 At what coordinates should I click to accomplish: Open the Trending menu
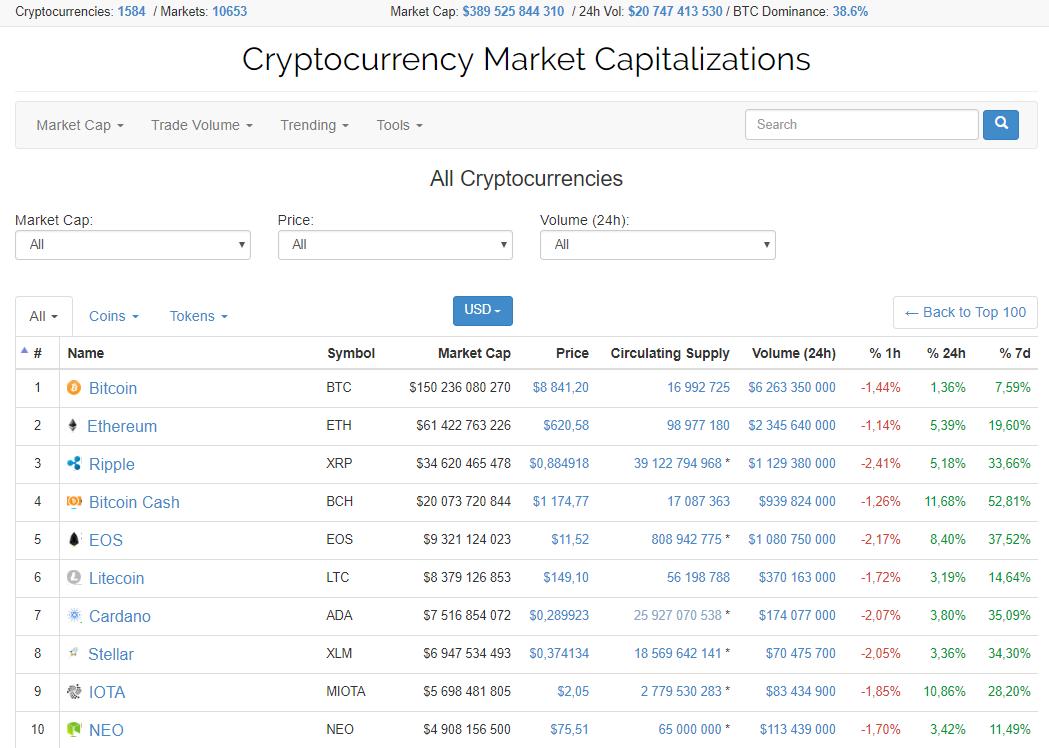(x=314, y=125)
